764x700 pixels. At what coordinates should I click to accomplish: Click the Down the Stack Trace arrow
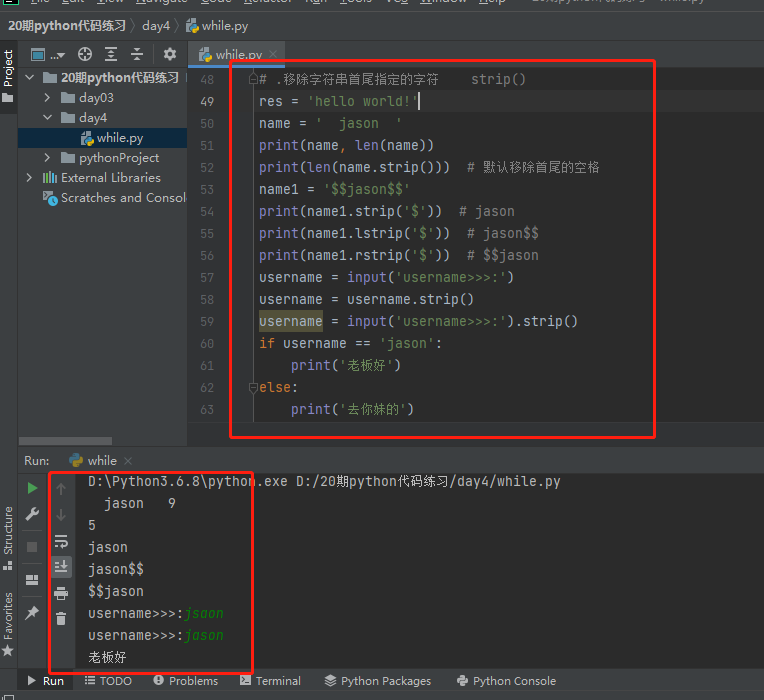[x=61, y=514]
